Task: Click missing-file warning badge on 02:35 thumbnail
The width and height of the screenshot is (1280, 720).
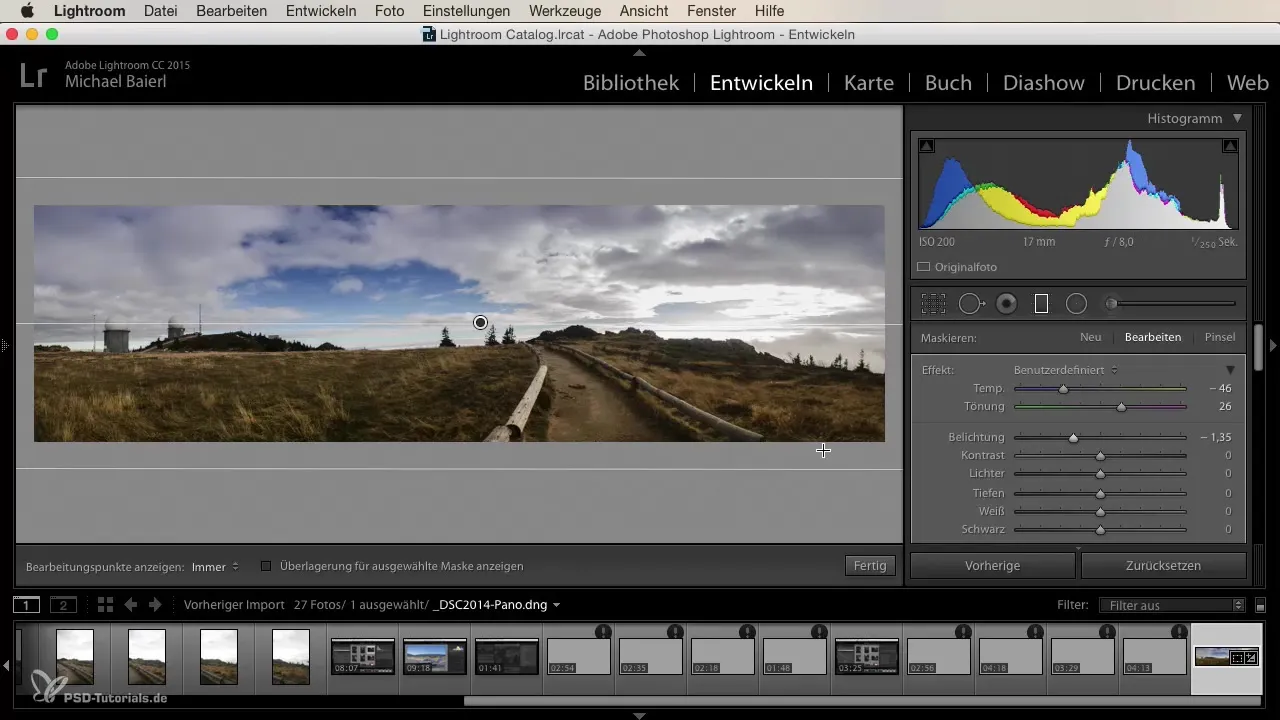Action: [675, 632]
